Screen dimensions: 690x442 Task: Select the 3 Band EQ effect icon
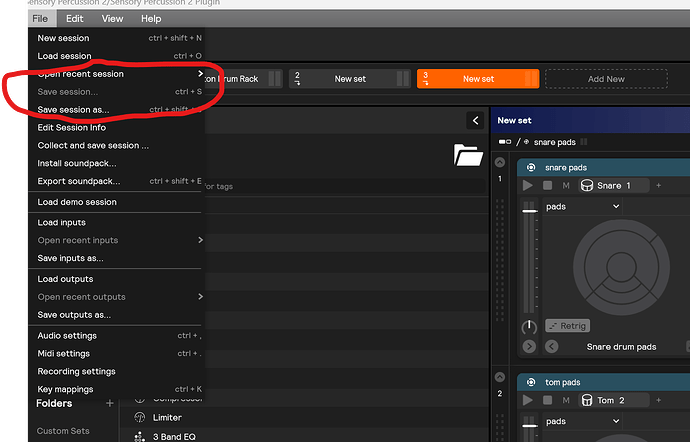click(139, 437)
